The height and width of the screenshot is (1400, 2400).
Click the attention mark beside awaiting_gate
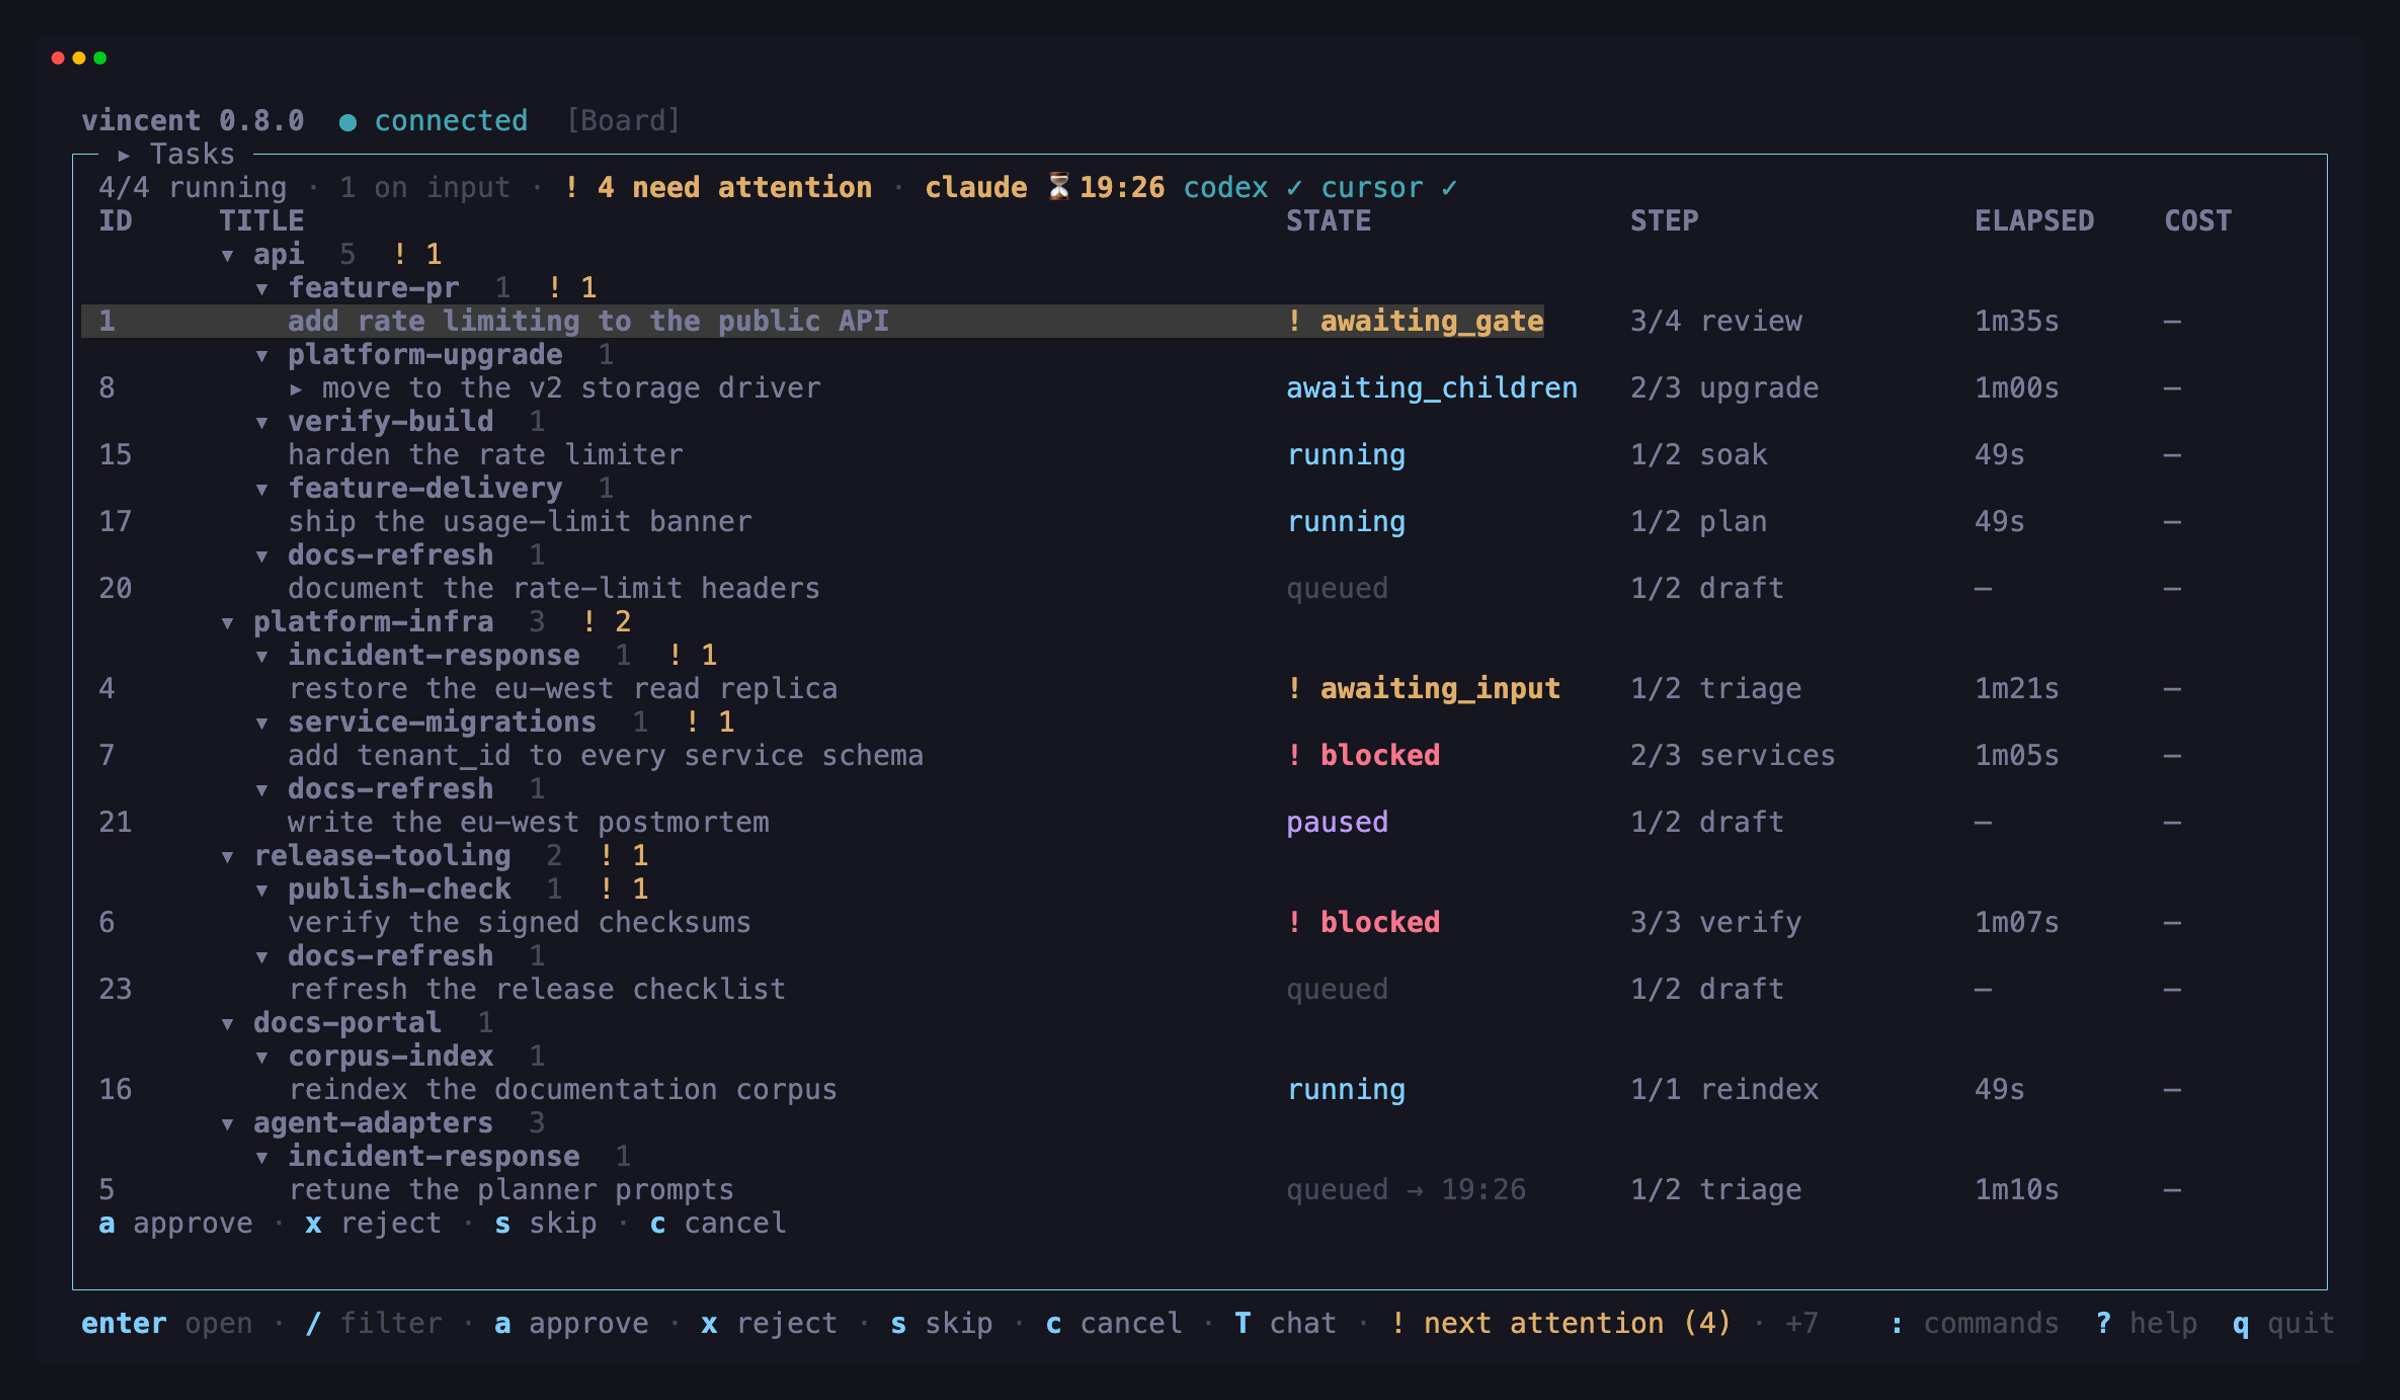pos(1294,321)
